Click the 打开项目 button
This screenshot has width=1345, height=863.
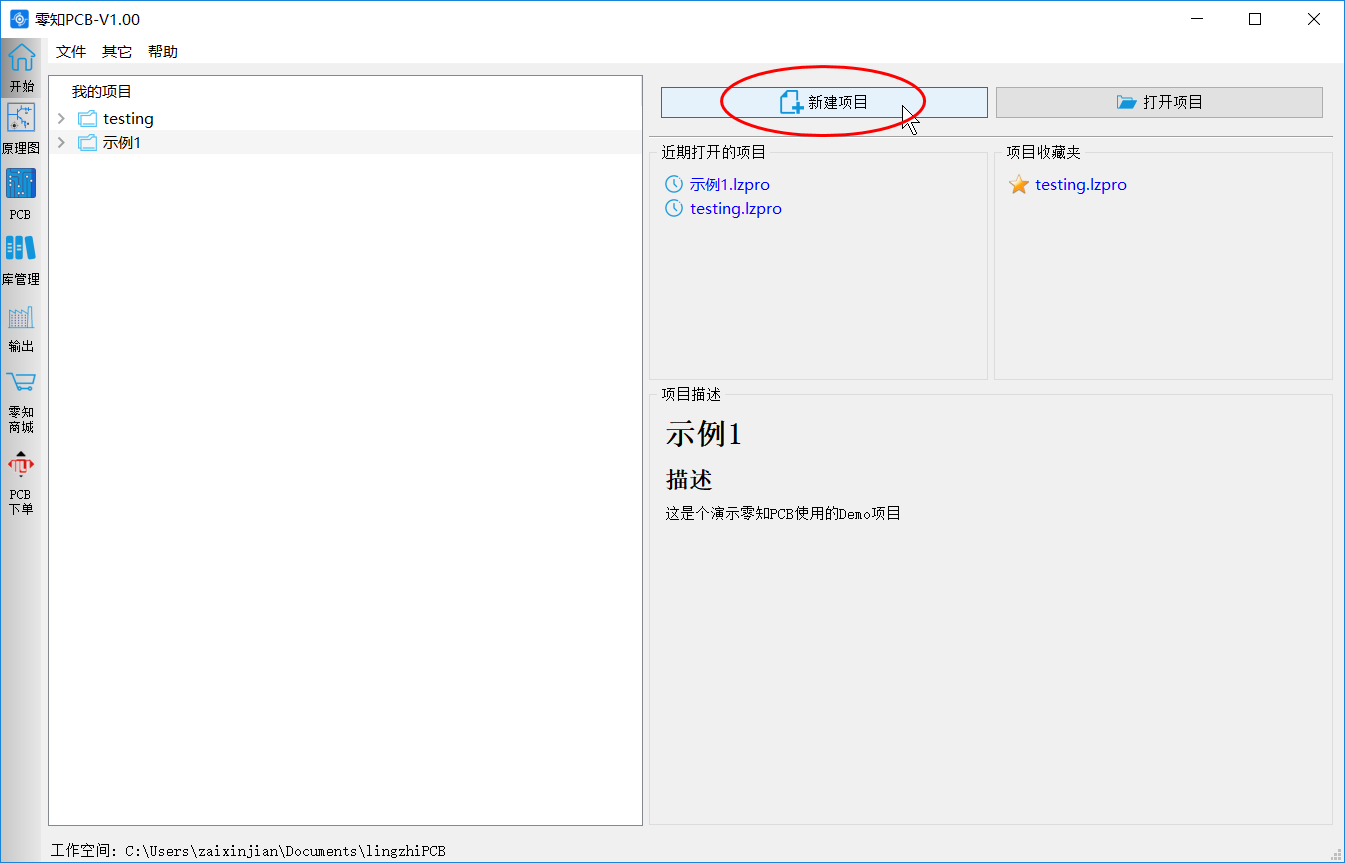point(1159,102)
